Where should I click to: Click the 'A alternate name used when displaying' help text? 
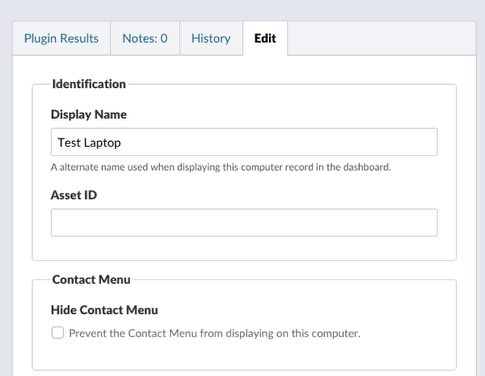coord(221,167)
